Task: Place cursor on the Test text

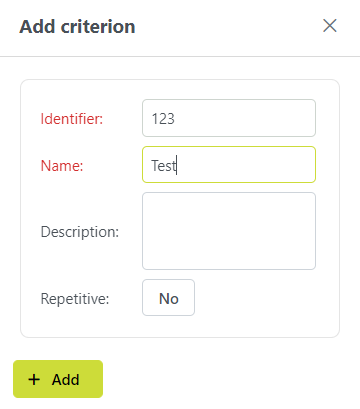Action: tap(163, 166)
